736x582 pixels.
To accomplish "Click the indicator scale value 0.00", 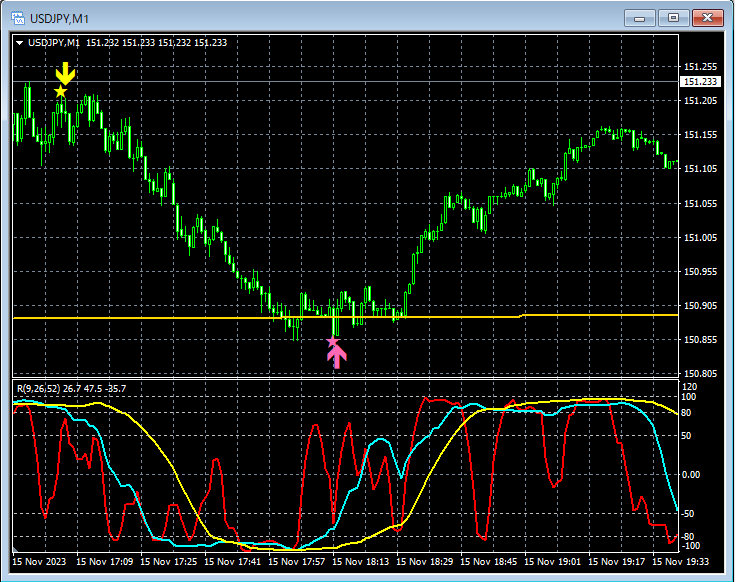I will point(690,475).
